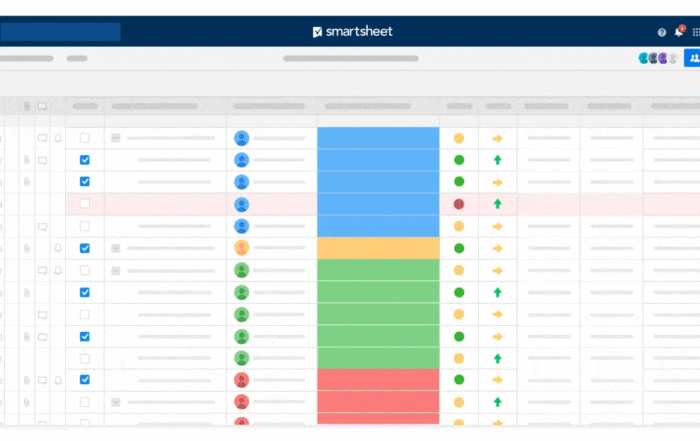Select the blue highlighted tab in header
This screenshot has height=441, width=700.
60,32
